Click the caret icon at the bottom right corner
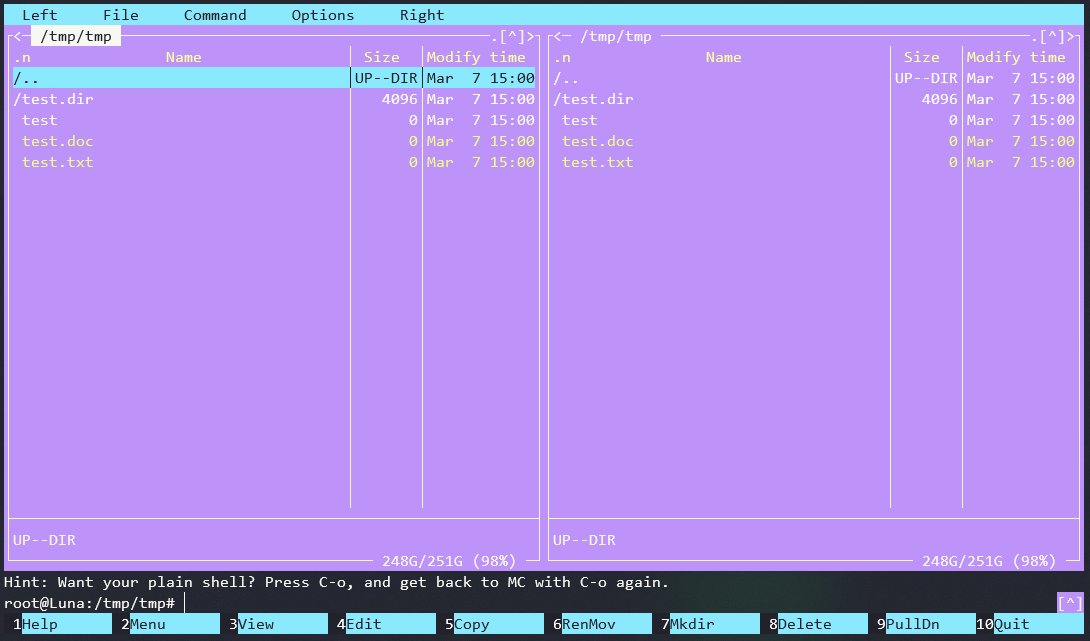This screenshot has width=1090, height=641. coord(1068,602)
